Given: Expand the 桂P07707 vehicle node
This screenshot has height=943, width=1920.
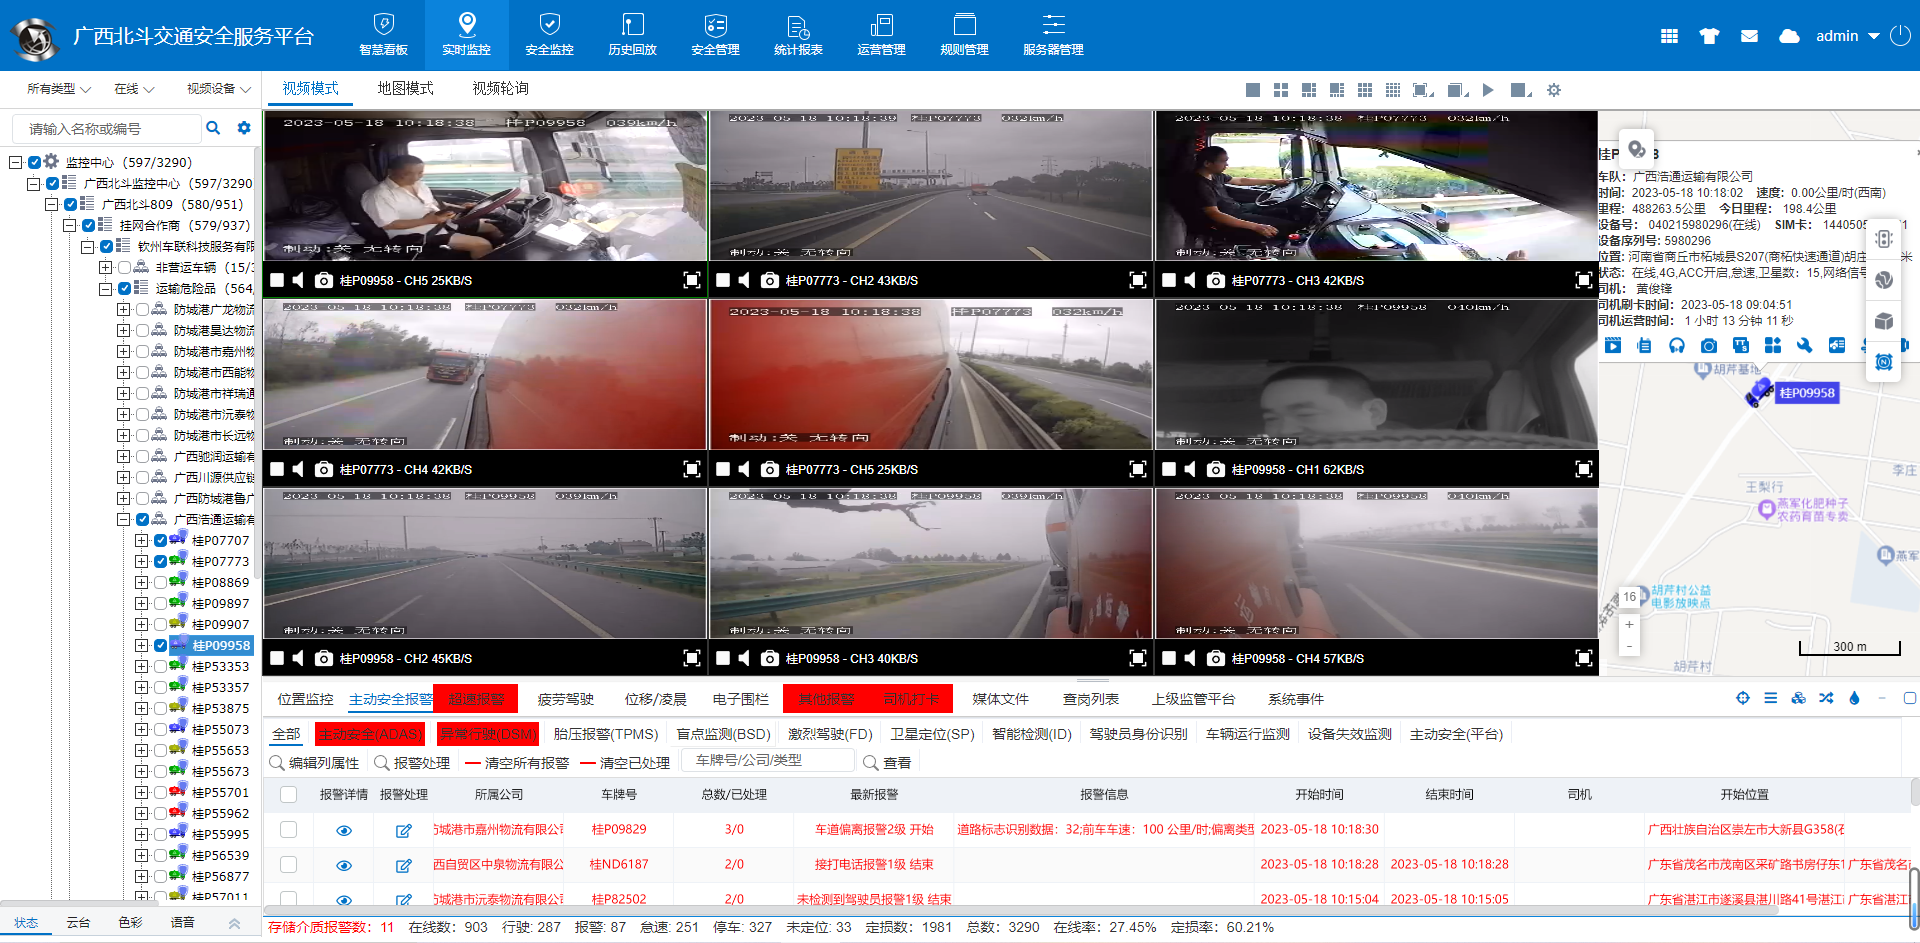Looking at the screenshot, I should [141, 540].
